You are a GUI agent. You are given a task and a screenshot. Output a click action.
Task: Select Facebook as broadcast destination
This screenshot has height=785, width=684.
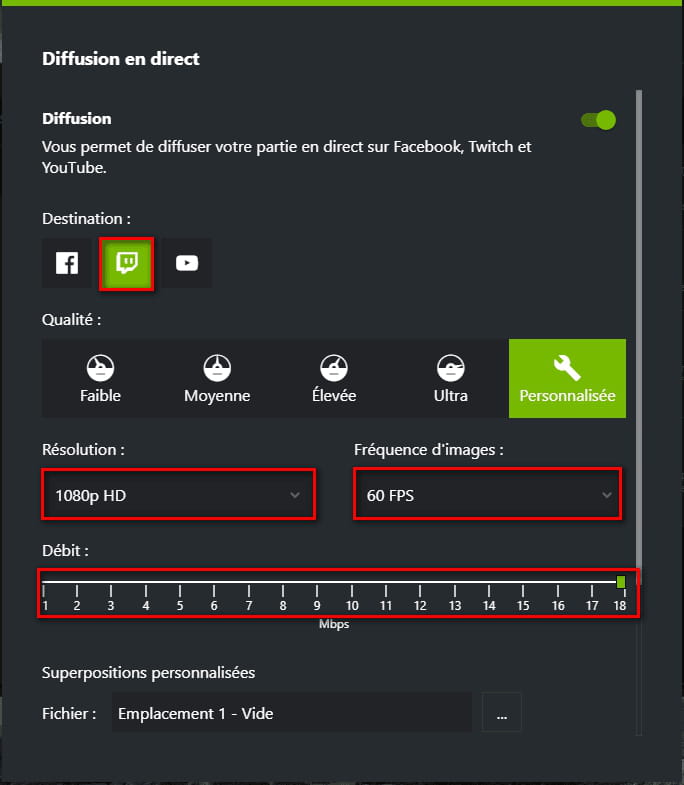[67, 263]
